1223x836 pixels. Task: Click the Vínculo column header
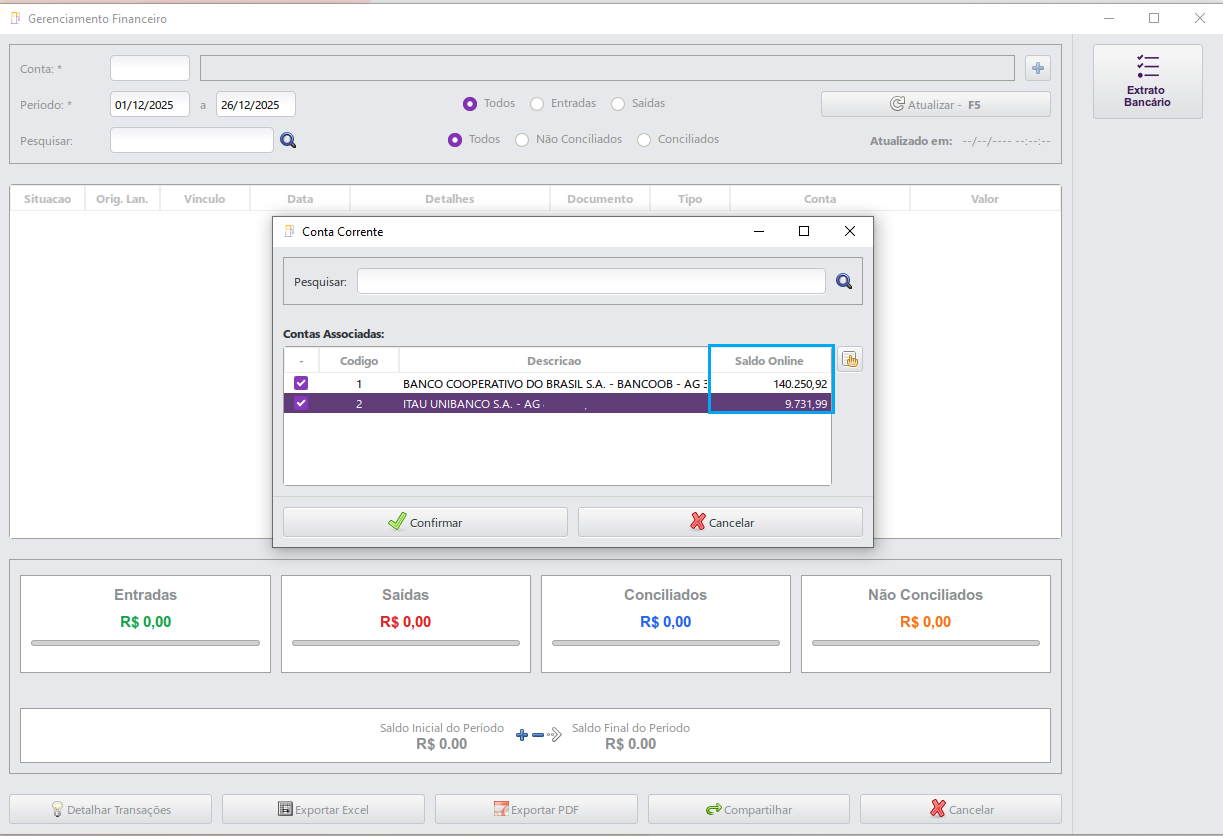pyautogui.click(x=205, y=199)
